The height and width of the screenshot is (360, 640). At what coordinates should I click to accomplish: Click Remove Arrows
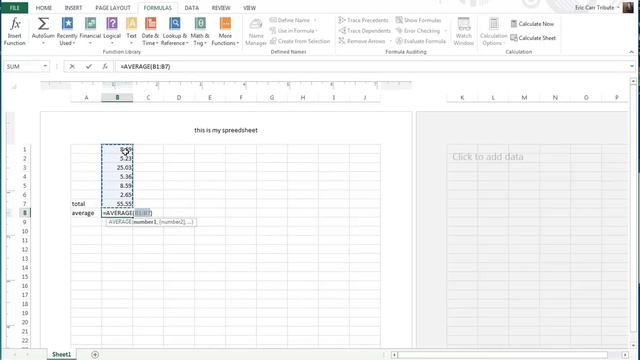(x=362, y=41)
